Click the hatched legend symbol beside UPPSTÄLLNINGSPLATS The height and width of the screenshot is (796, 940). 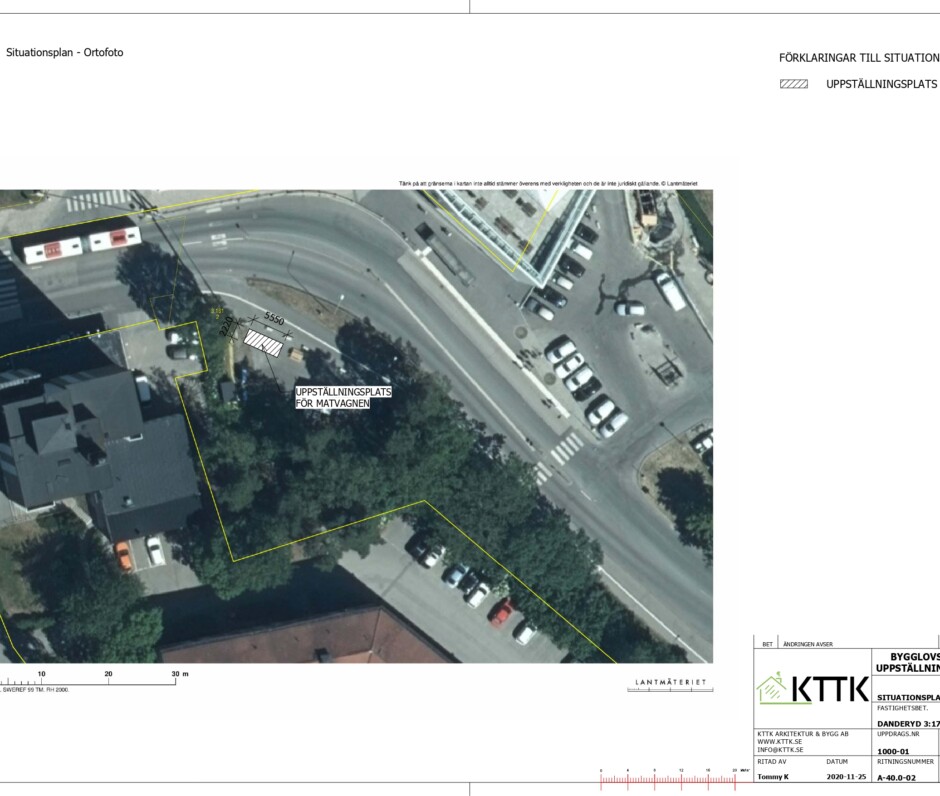click(794, 84)
